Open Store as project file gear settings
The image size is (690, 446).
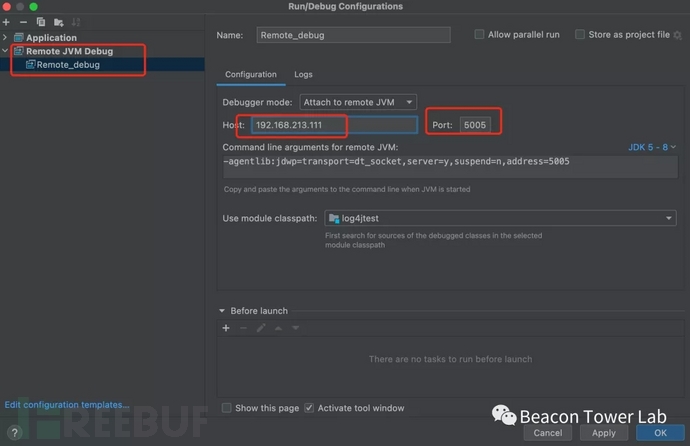678,35
